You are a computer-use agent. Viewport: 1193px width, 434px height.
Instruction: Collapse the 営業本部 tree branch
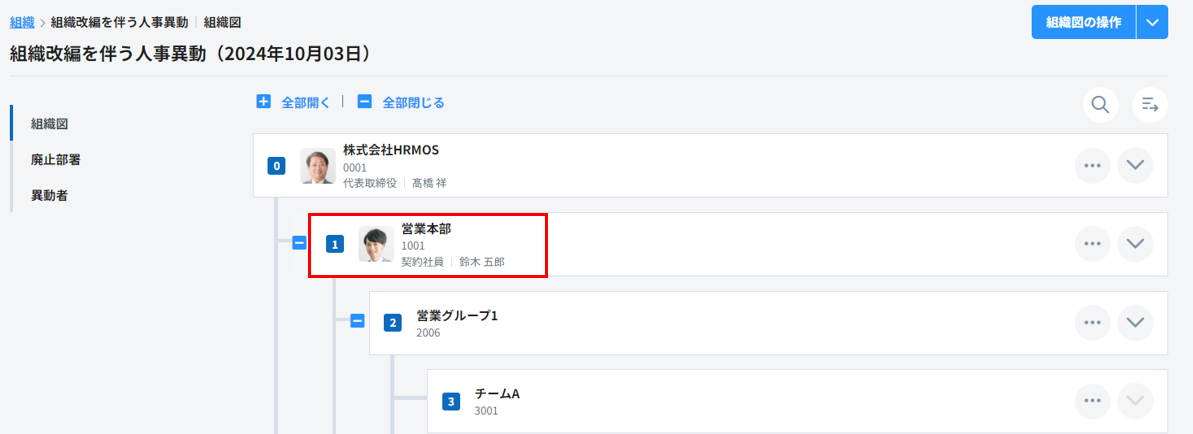tap(299, 243)
